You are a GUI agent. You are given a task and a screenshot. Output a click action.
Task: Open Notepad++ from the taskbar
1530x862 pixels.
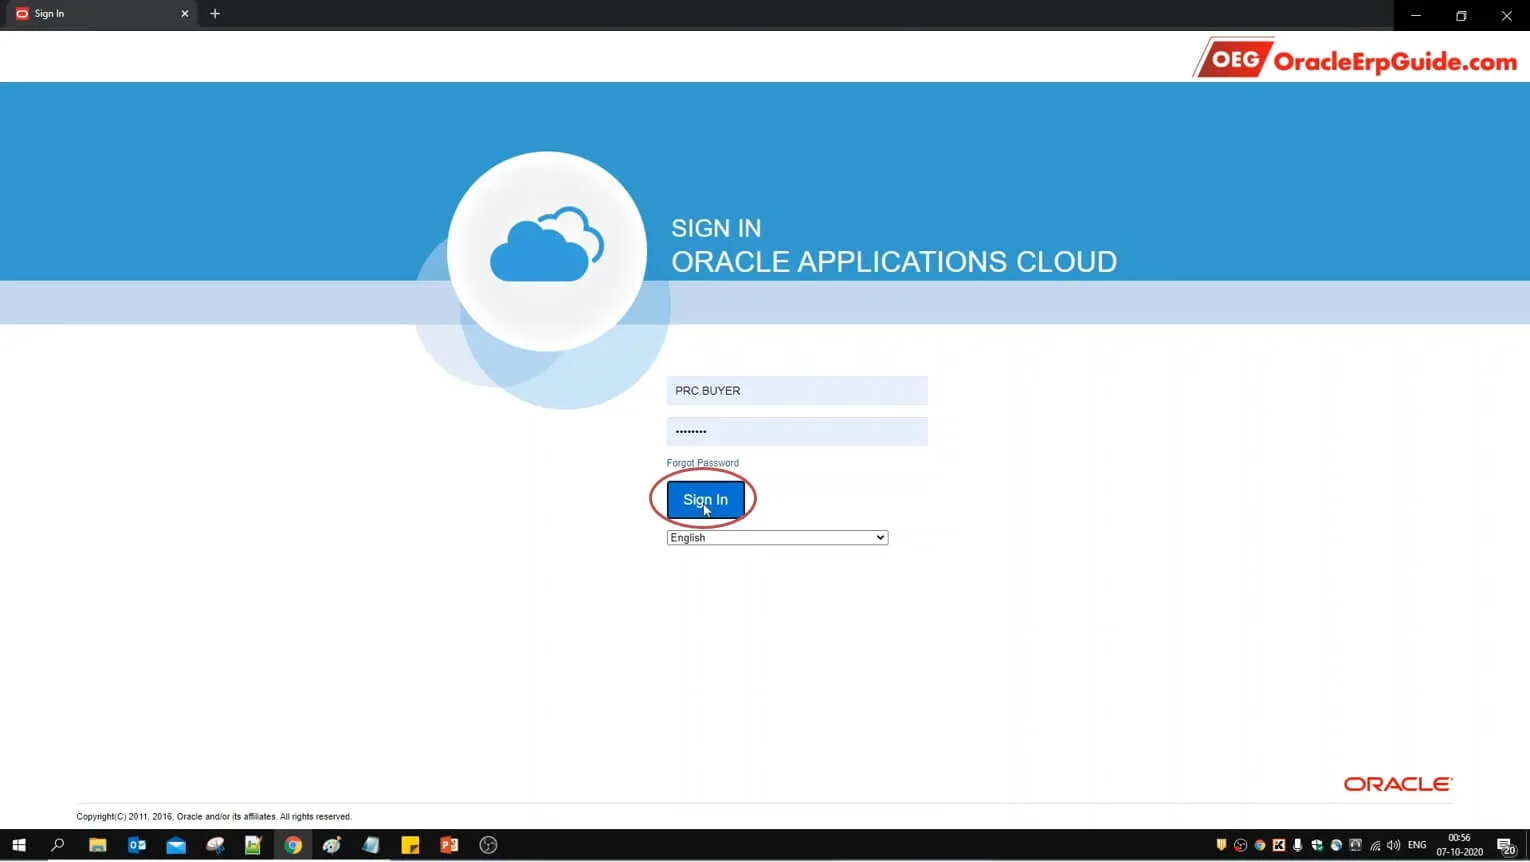[x=253, y=845]
